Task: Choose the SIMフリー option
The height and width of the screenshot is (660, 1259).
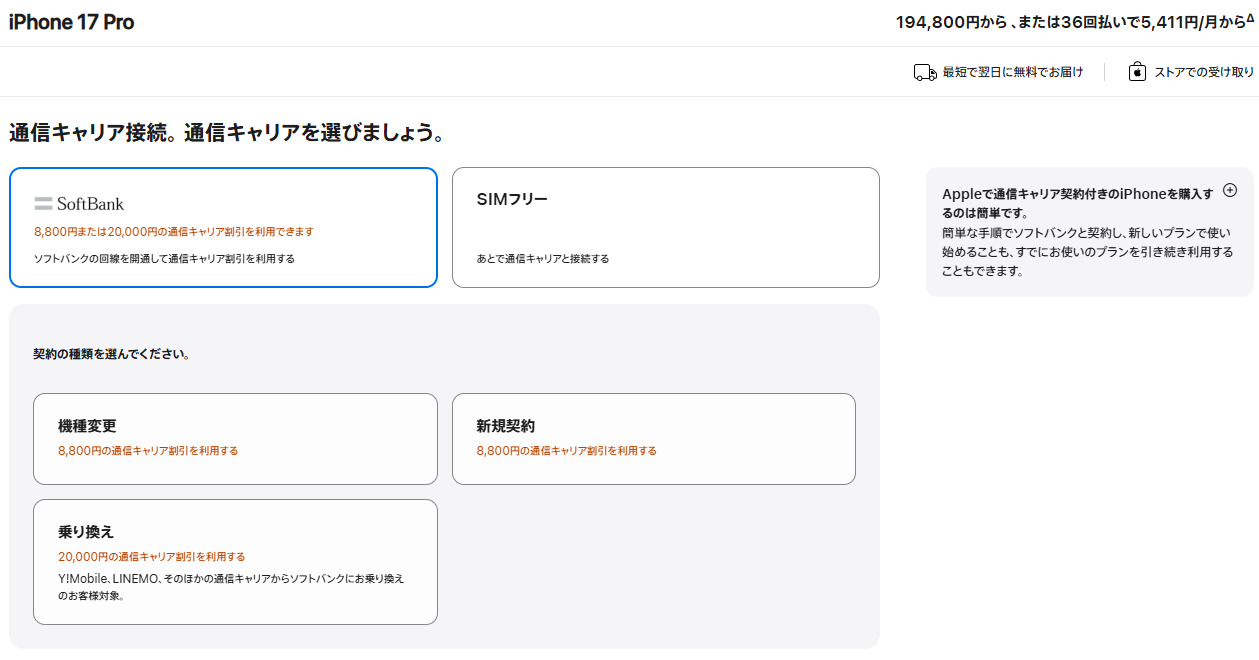Action: coord(665,227)
